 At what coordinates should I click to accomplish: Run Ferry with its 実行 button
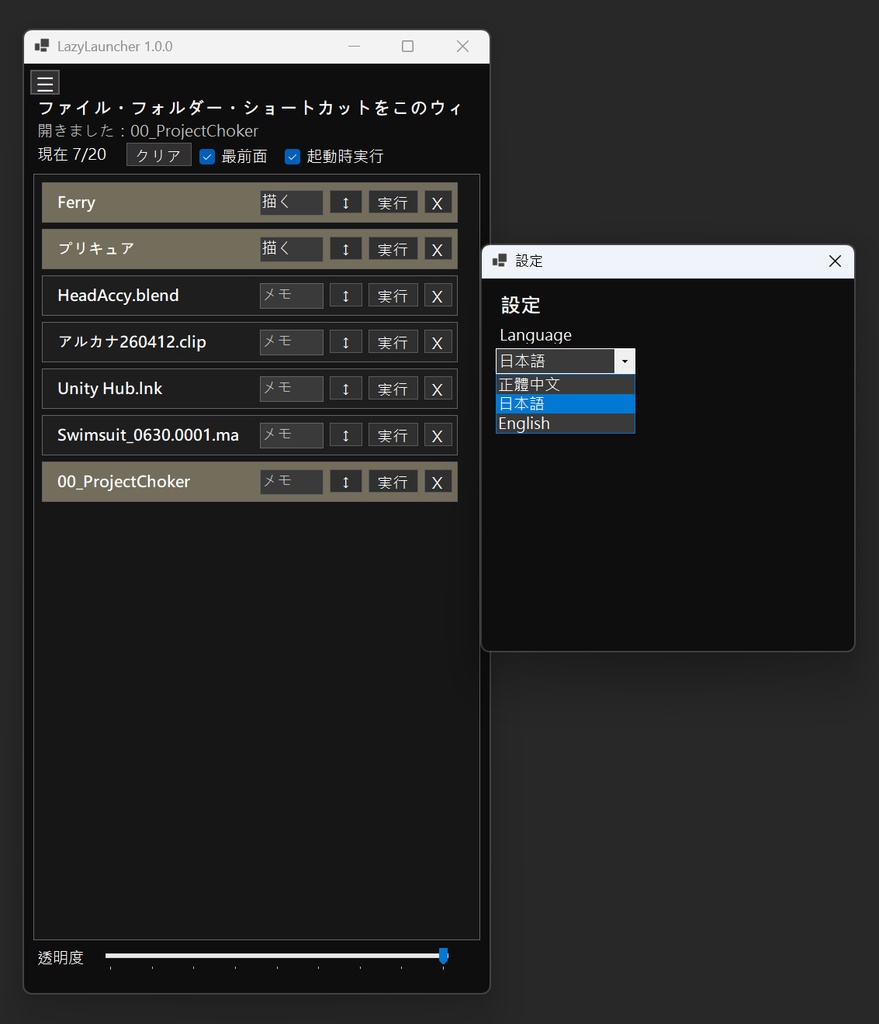(x=392, y=202)
